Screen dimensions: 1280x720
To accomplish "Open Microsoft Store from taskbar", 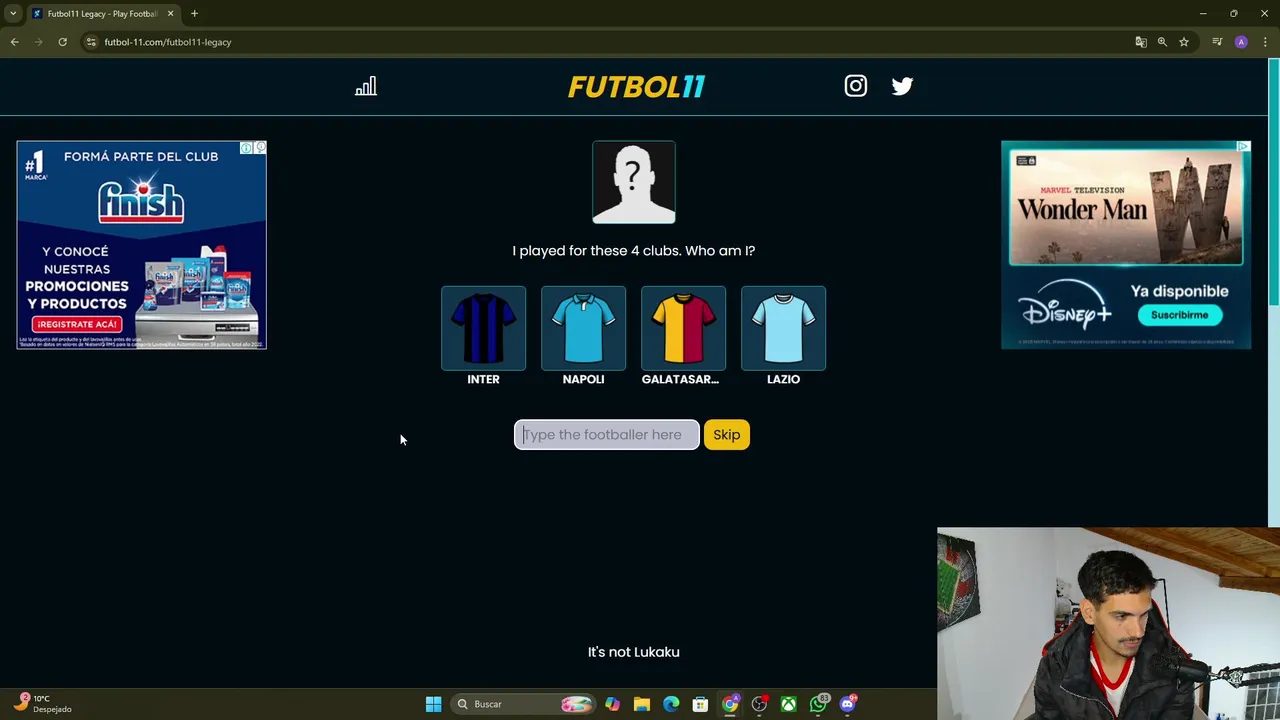I will point(701,704).
